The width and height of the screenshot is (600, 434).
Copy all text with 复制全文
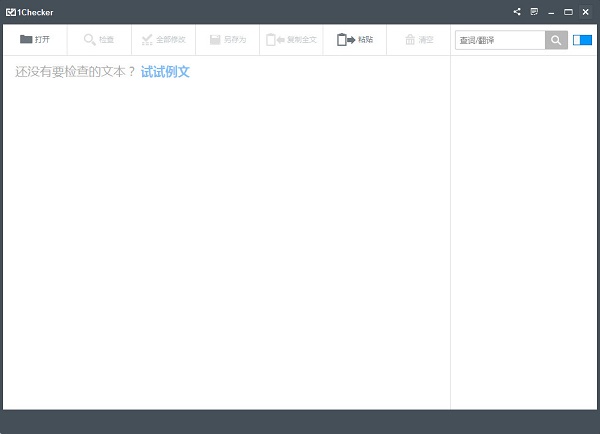coord(291,40)
